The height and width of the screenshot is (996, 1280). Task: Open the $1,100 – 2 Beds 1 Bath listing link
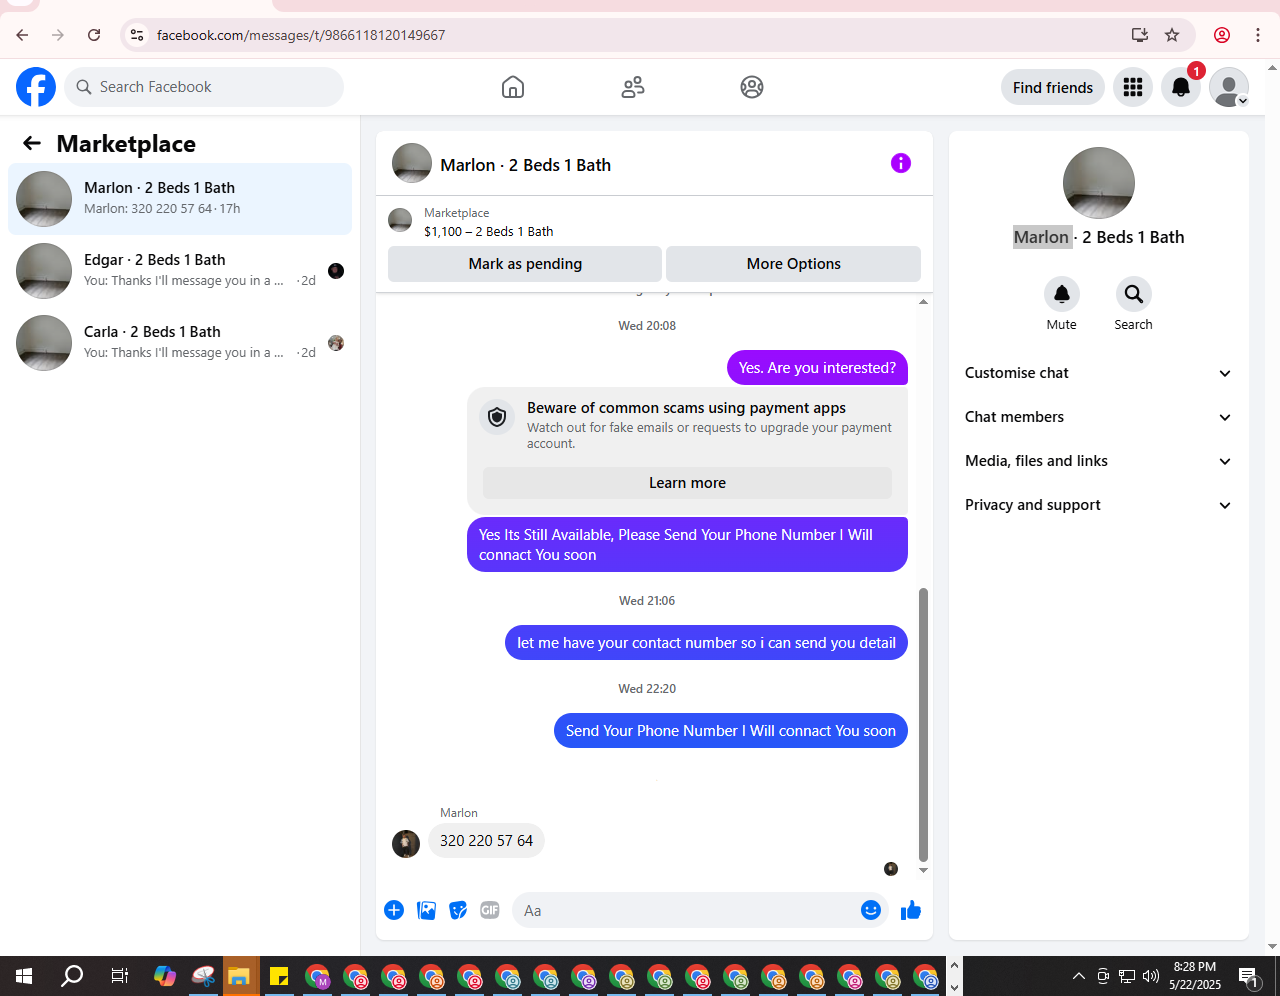[488, 231]
